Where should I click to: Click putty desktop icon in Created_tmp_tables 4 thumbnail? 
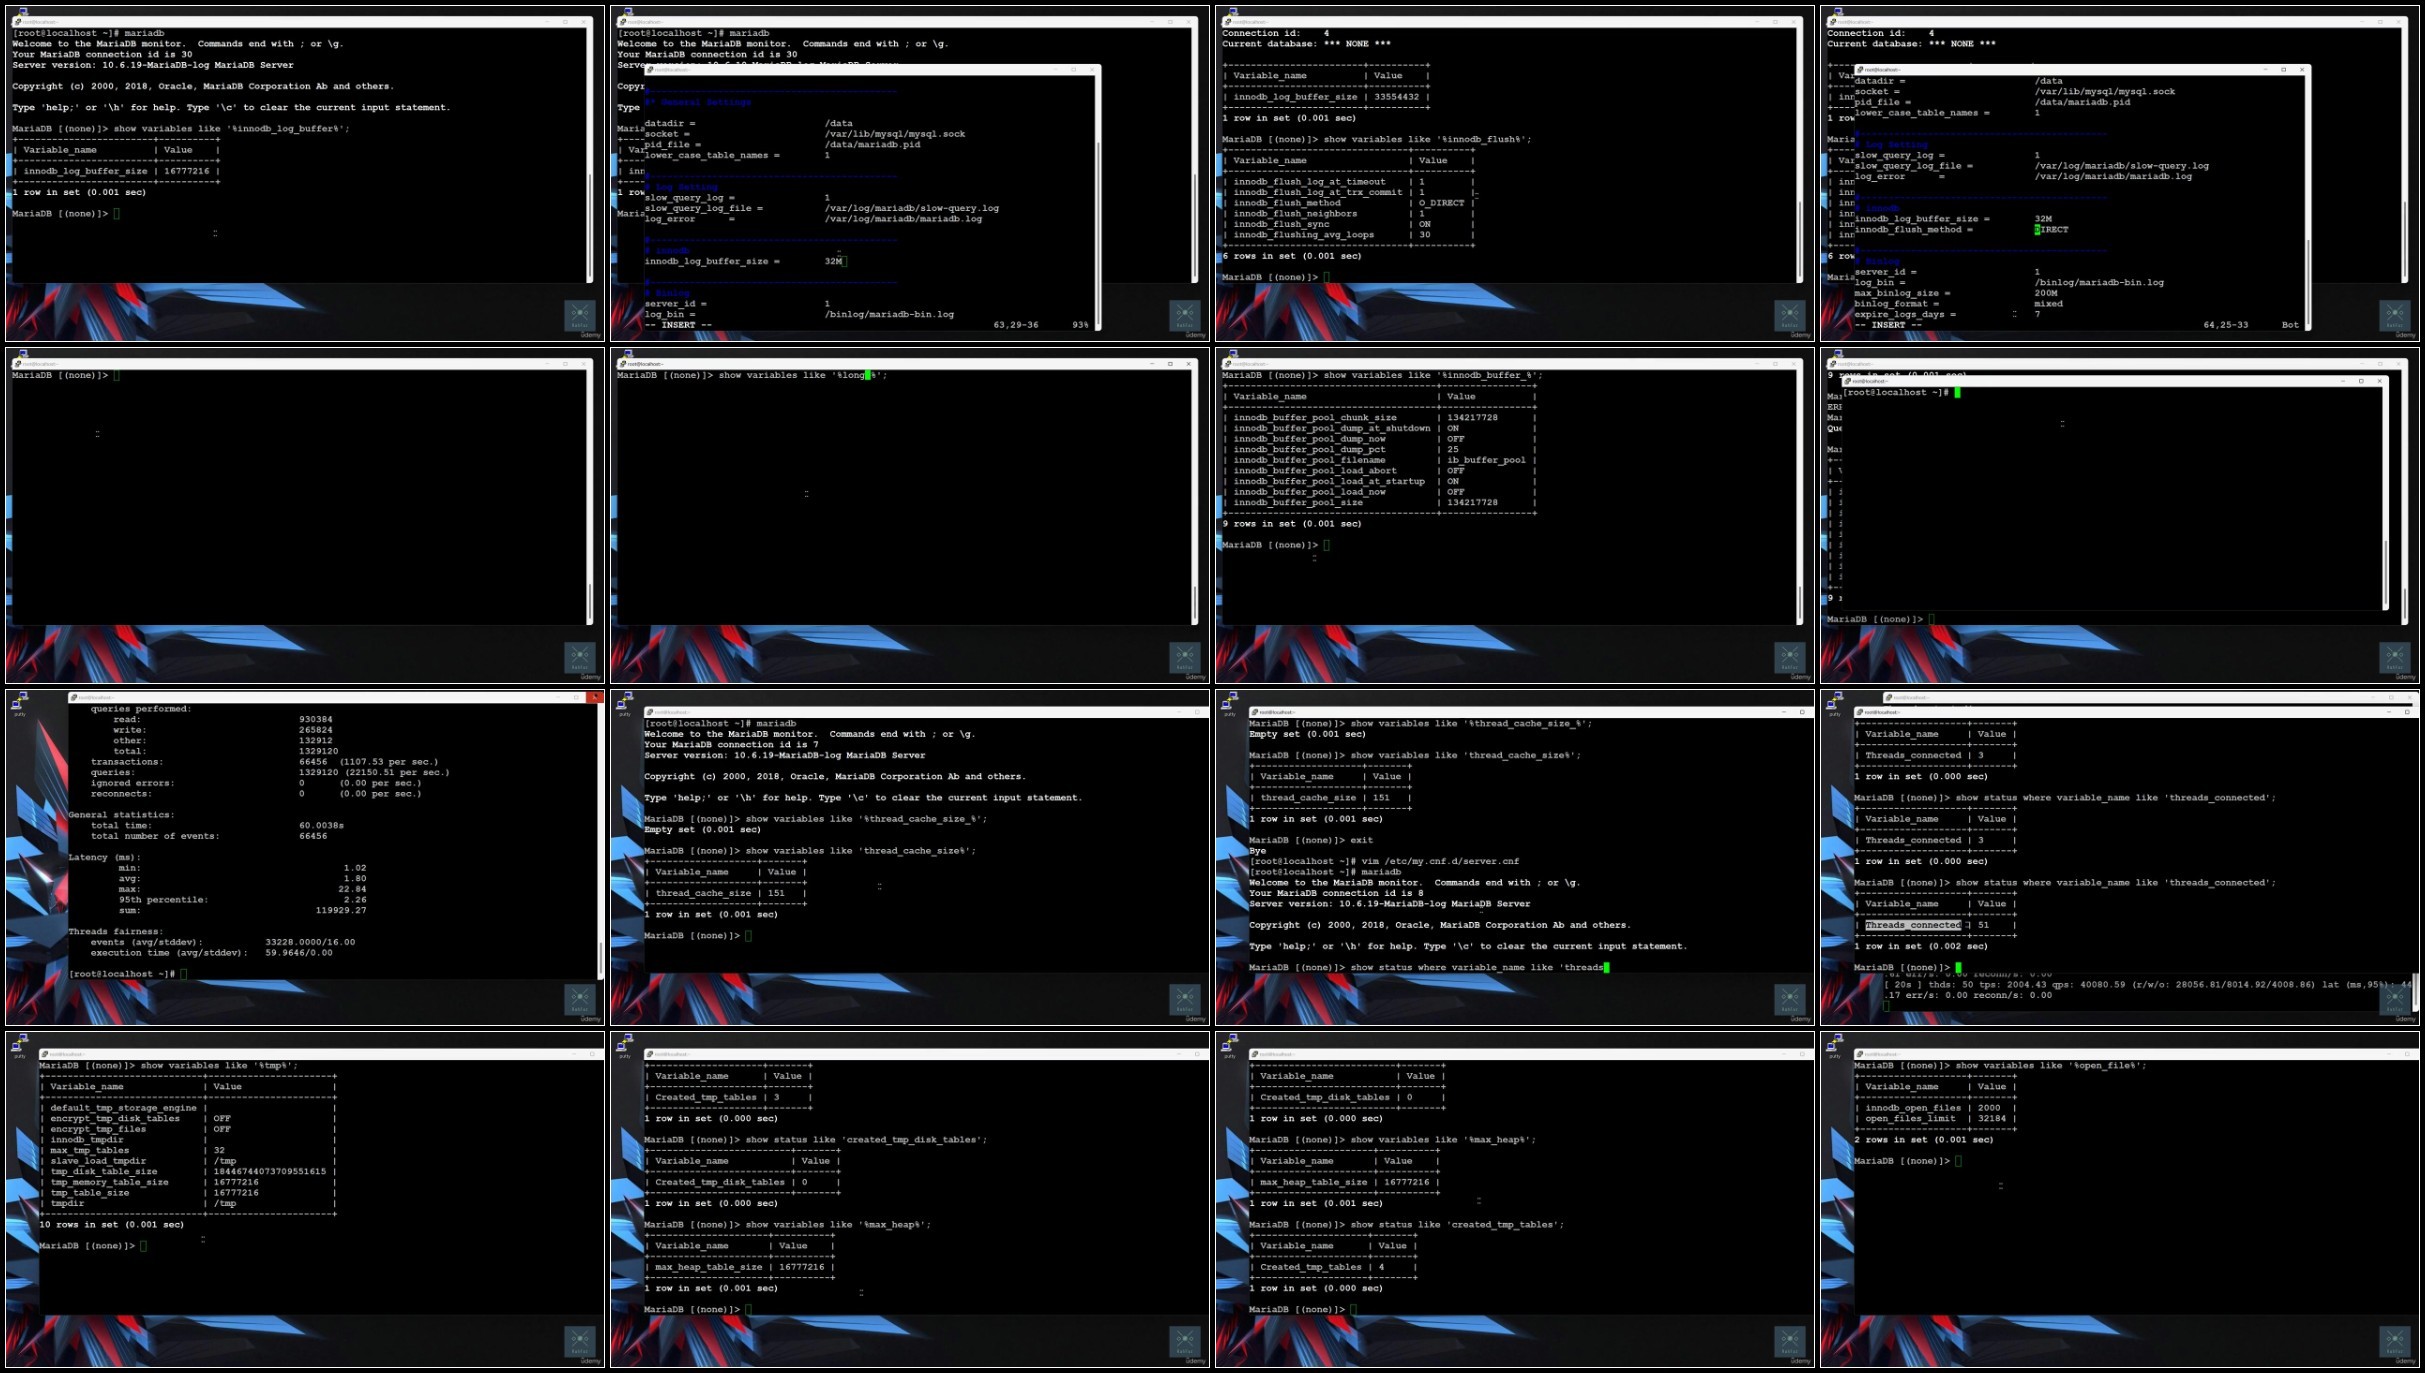pos(1229,1045)
